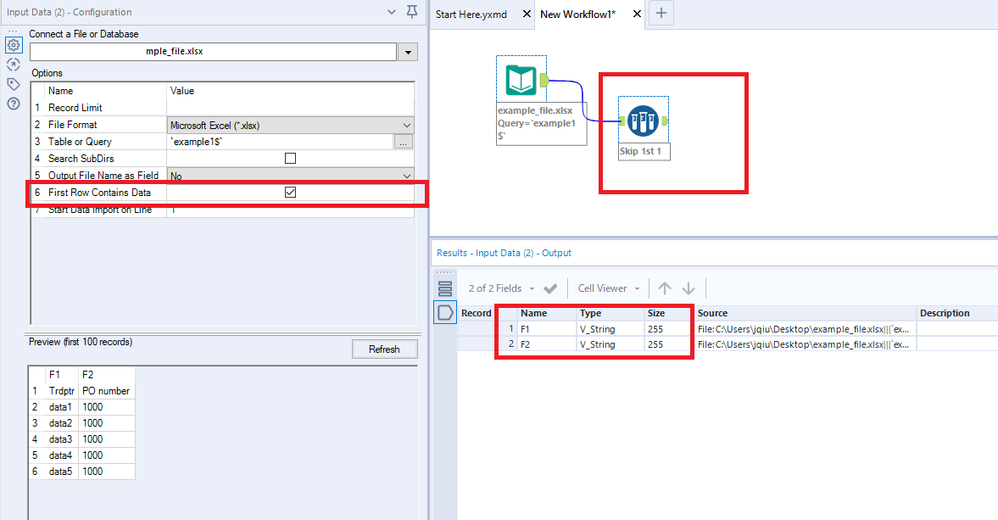Switch to the Start Here.yxmd tab
Image resolution: width=998 pixels, height=520 pixels.
[472, 14]
